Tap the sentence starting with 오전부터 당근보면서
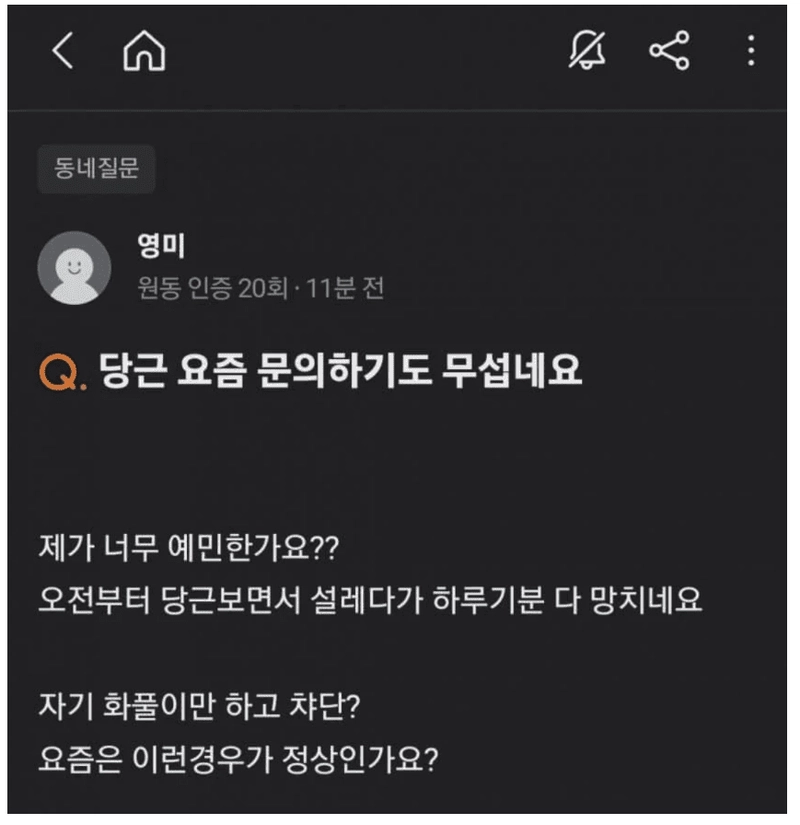This screenshot has width=800, height=825. coord(371,600)
